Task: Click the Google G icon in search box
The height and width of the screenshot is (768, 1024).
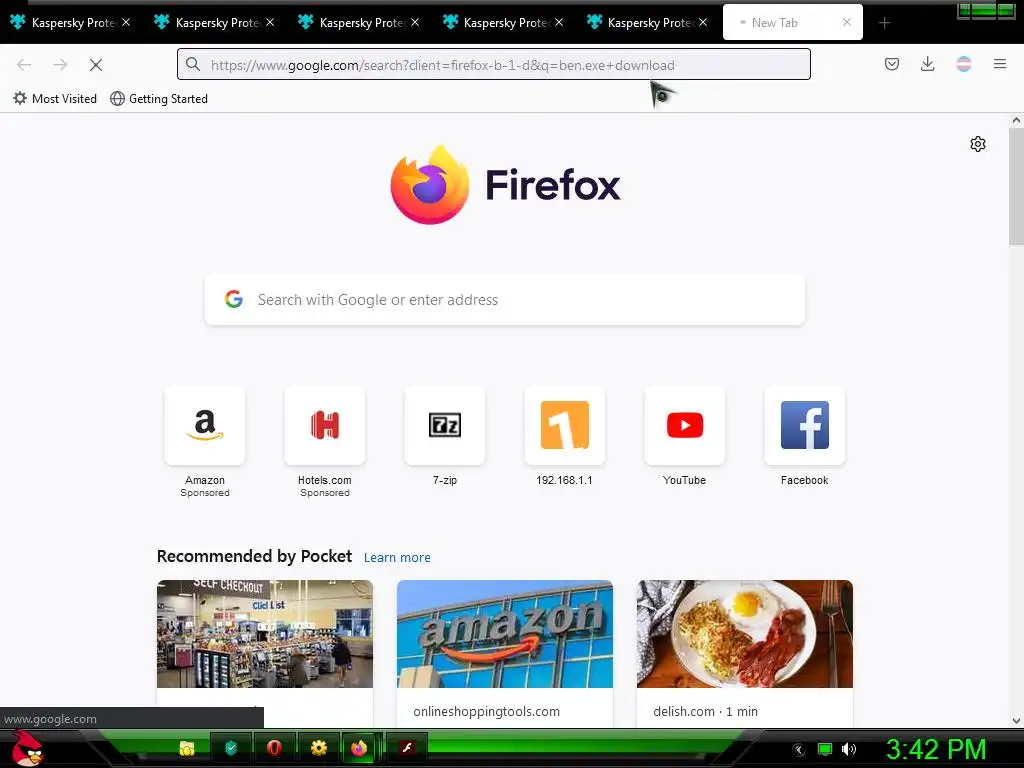Action: point(234,299)
